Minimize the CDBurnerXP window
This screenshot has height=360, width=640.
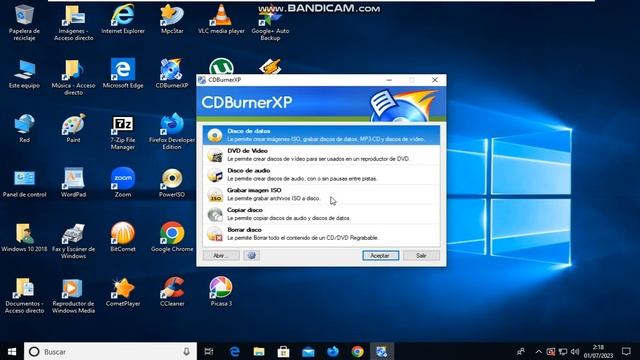[389, 80]
